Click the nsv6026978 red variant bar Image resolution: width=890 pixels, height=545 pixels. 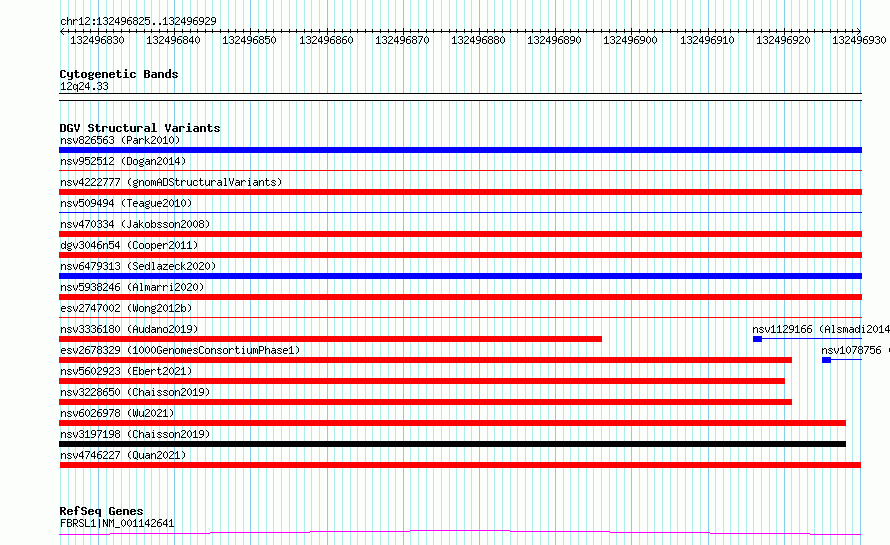click(452, 423)
